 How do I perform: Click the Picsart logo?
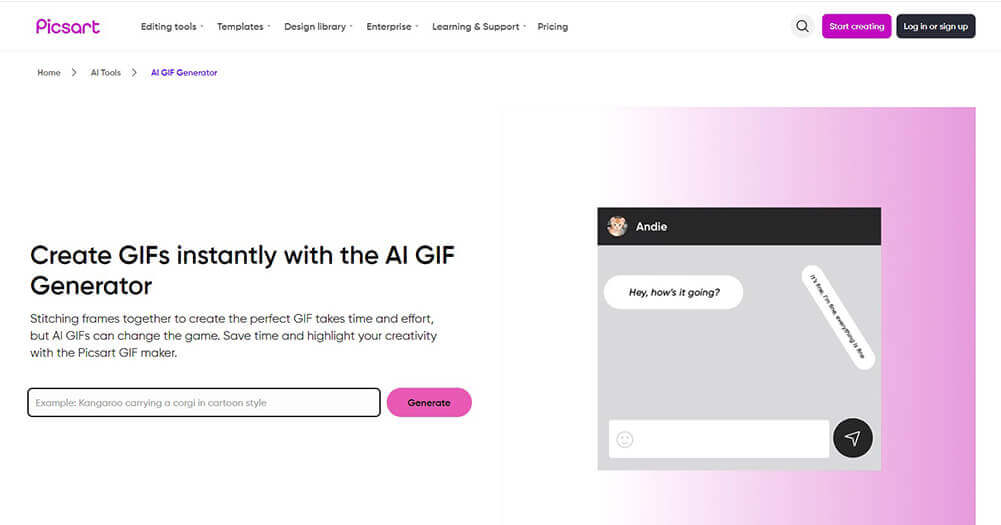[x=68, y=26]
